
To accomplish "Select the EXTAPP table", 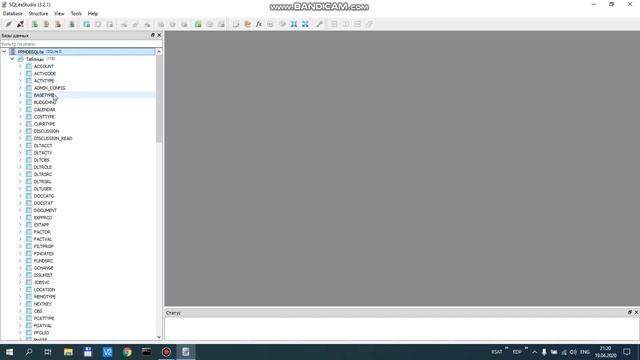I will 41,225.
